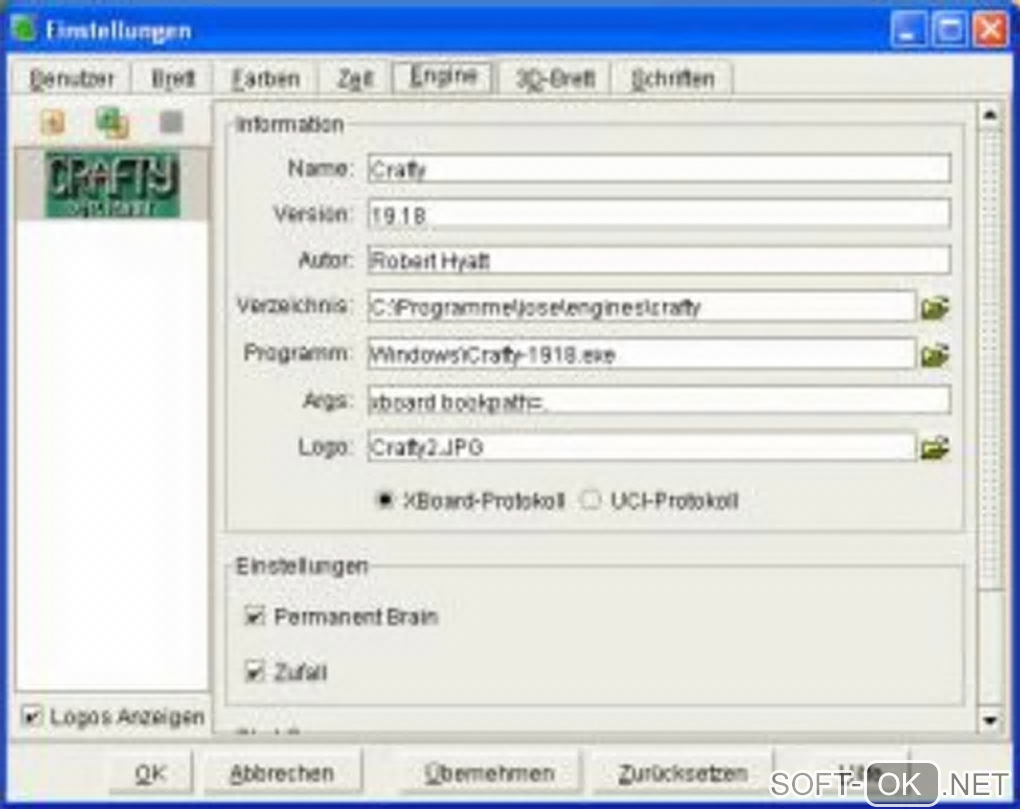This screenshot has height=809, width=1020.
Task: Open the 3D-Brett tab
Action: coord(555,79)
